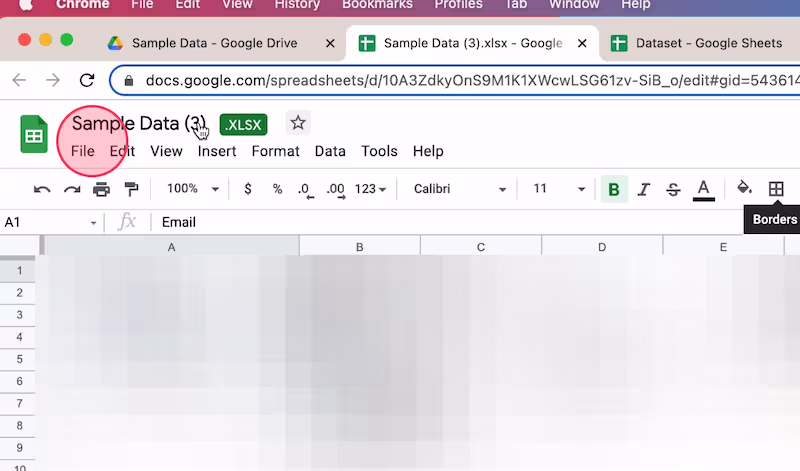Screen dimensions: 800x471
Task: Reload the page in Chrome
Action: click(87, 80)
